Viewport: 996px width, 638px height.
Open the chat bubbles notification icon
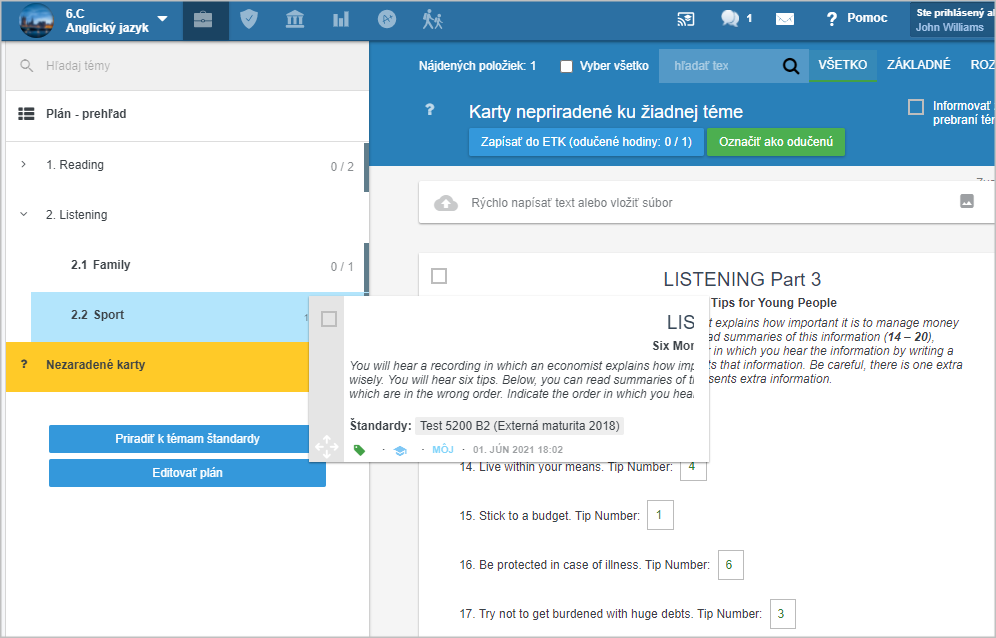coord(730,18)
